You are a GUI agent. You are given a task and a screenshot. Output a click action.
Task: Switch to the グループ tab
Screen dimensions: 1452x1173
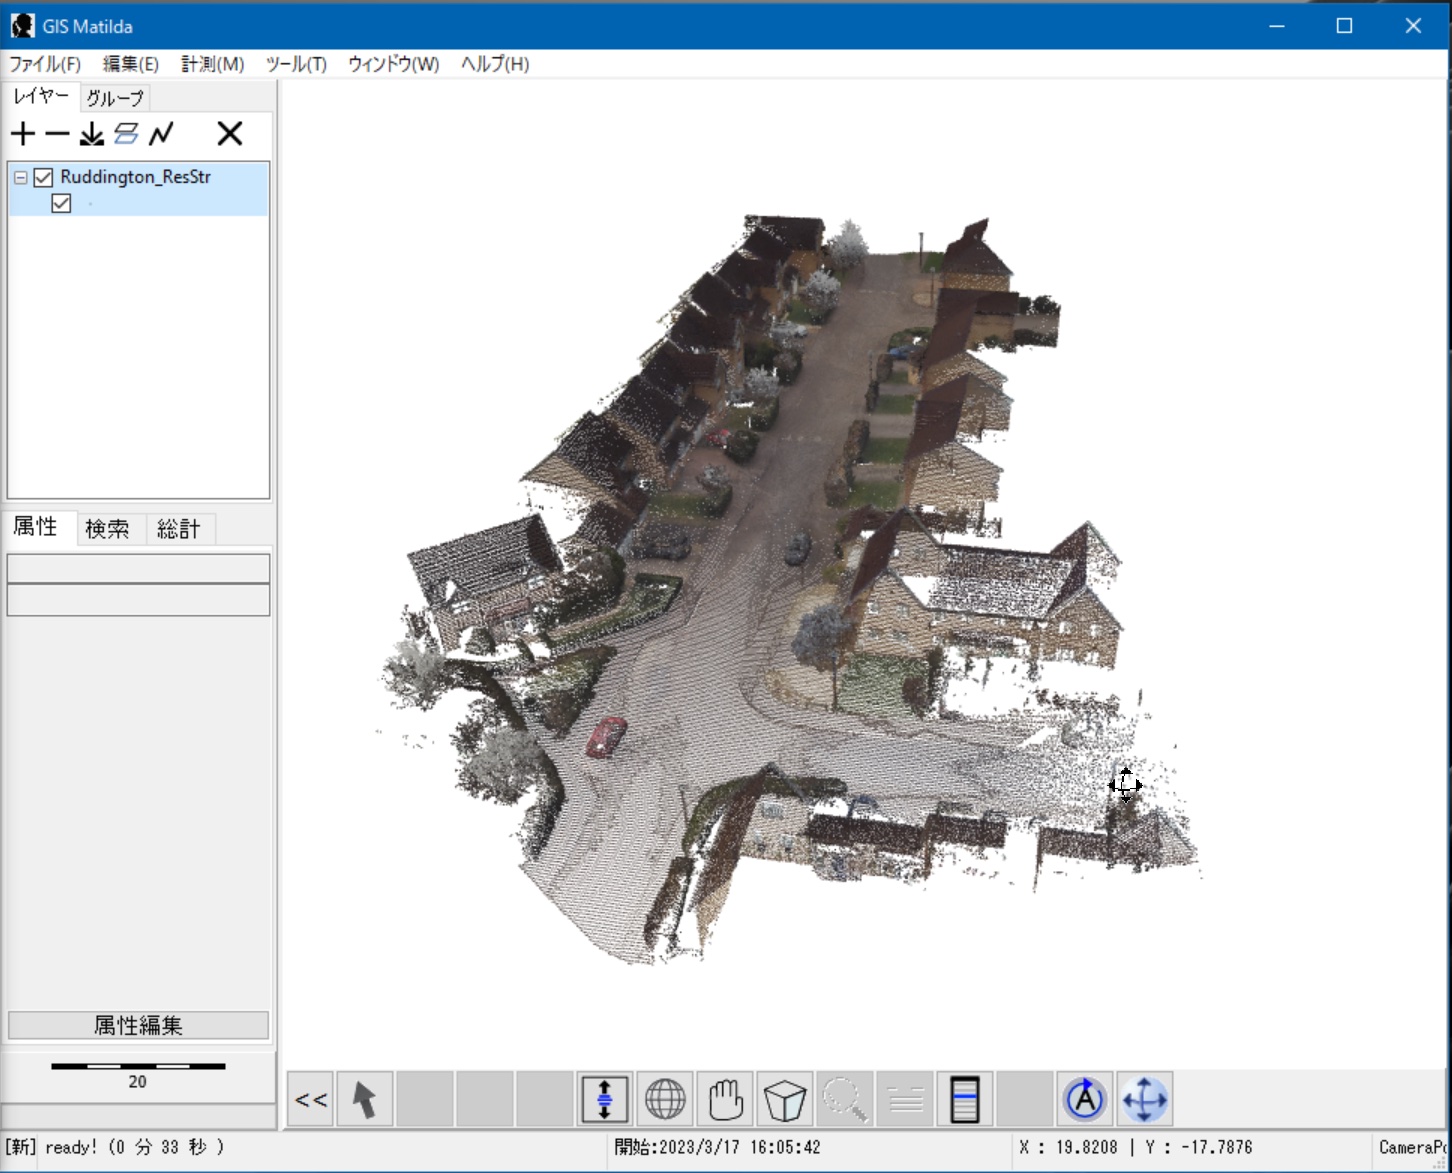pos(115,98)
